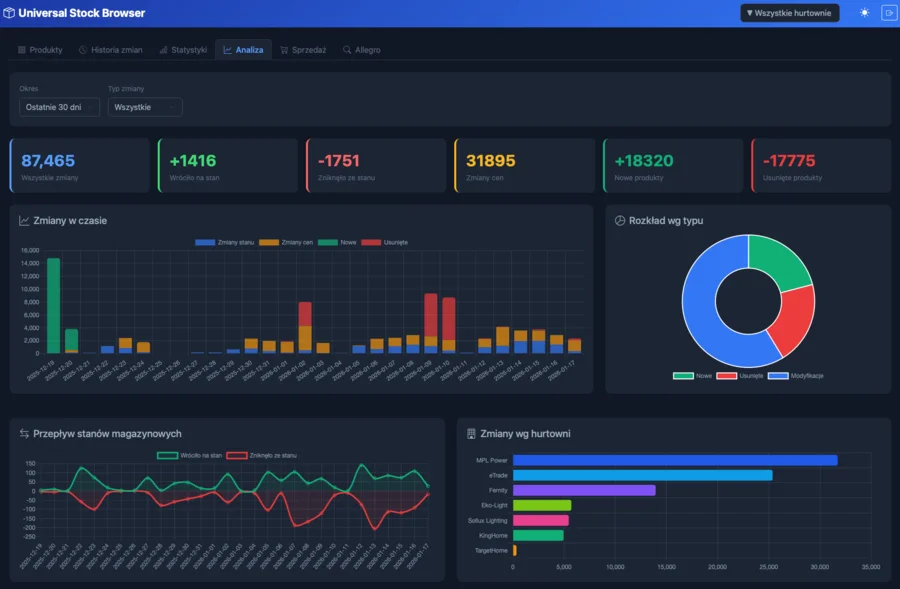Open the Okres dropdown showing Ostatnie 30 dni
Image resolution: width=900 pixels, height=589 pixels.
(x=58, y=107)
